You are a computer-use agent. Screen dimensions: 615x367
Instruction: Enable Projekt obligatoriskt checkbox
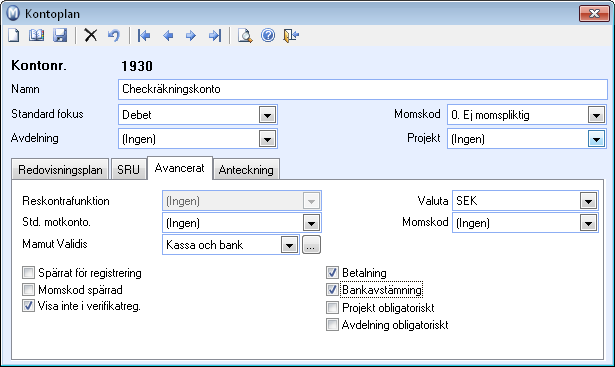(x=332, y=307)
